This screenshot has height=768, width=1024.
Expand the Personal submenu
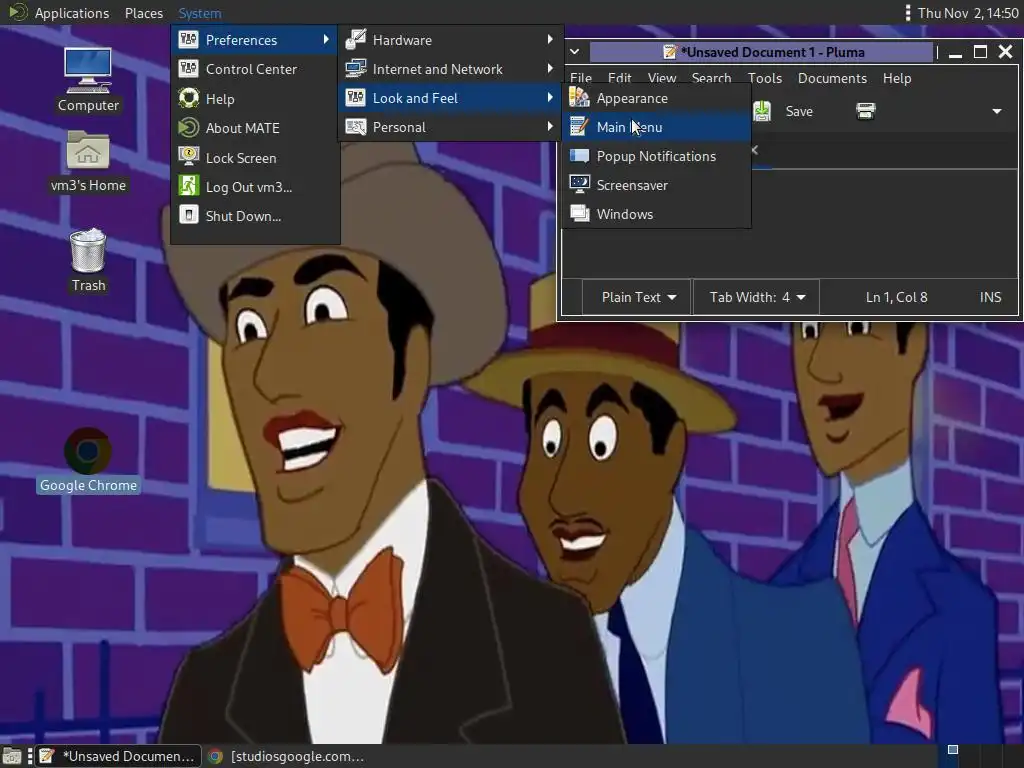[450, 127]
